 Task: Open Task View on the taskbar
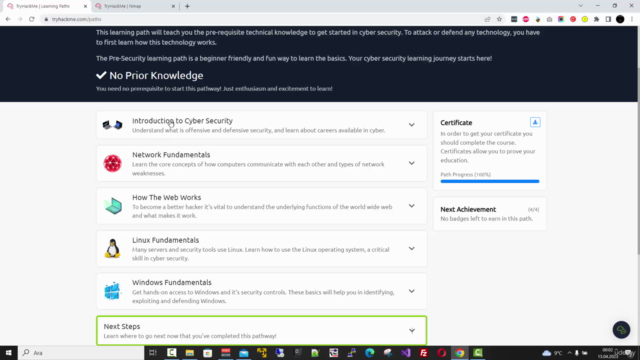[153, 353]
